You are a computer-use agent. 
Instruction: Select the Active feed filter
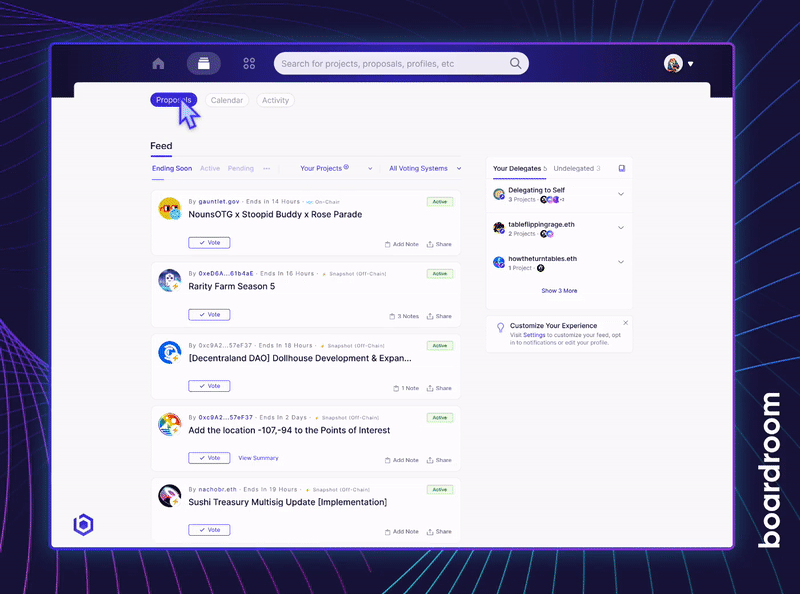point(210,168)
